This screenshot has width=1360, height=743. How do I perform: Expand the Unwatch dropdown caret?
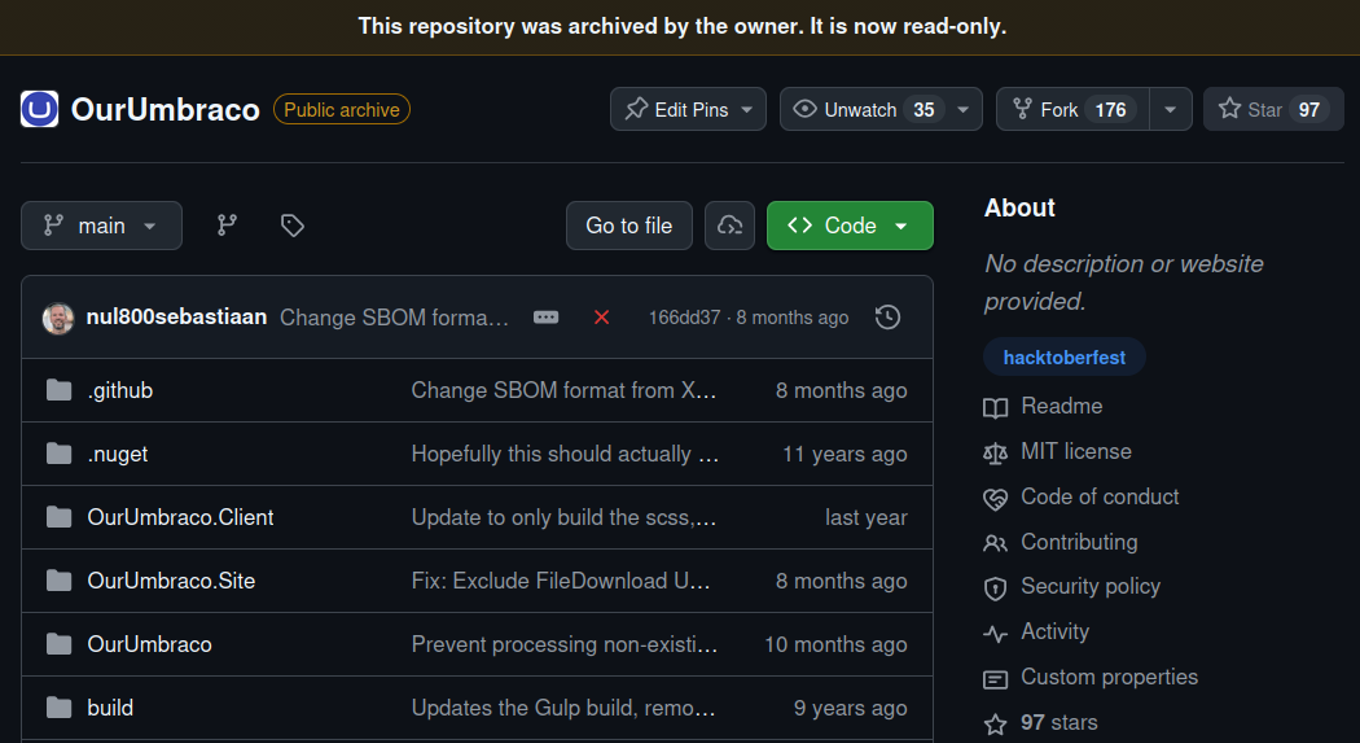(x=963, y=109)
